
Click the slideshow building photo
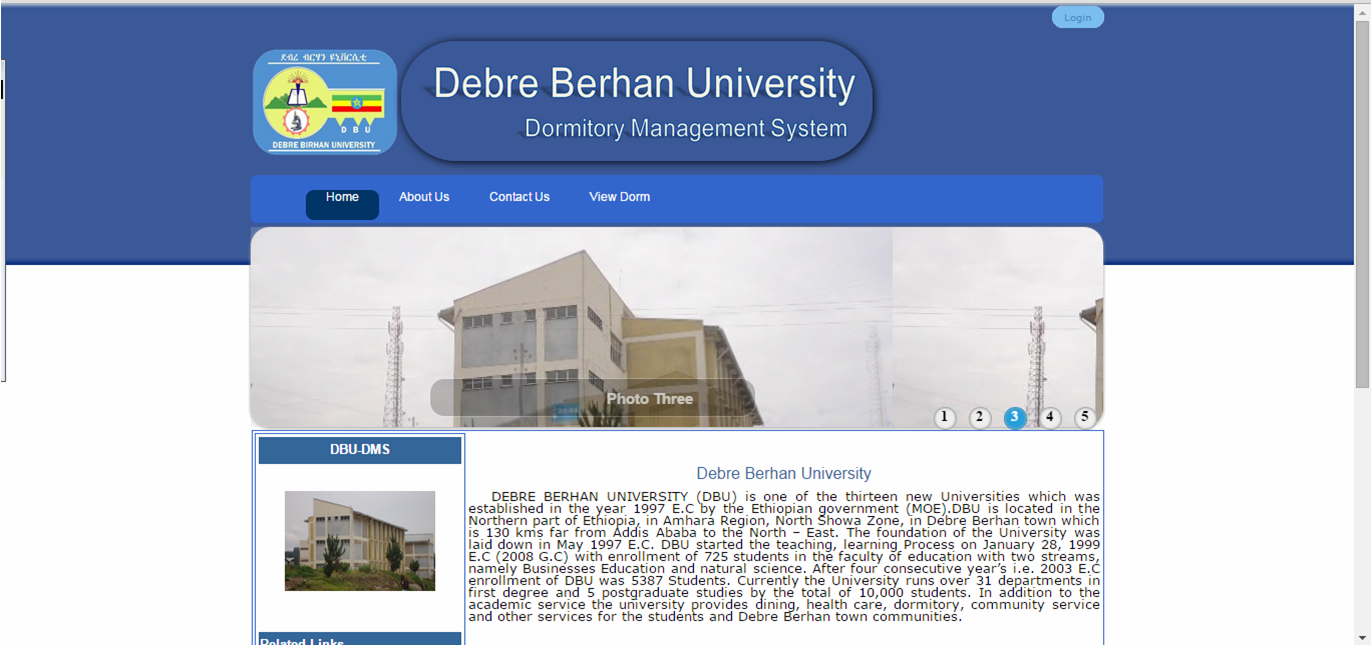[x=677, y=328]
